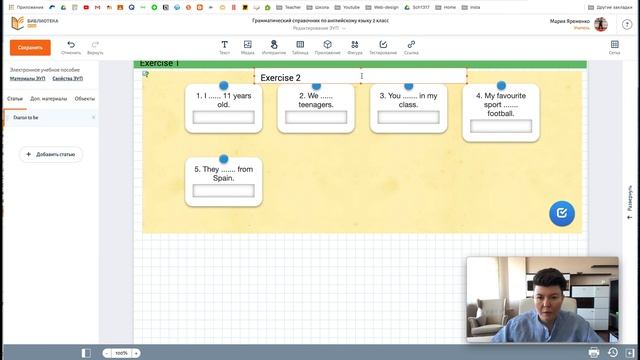Open the Редактирование ЭУП dropdown
This screenshot has width=640, height=360.
pyautogui.click(x=319, y=28)
